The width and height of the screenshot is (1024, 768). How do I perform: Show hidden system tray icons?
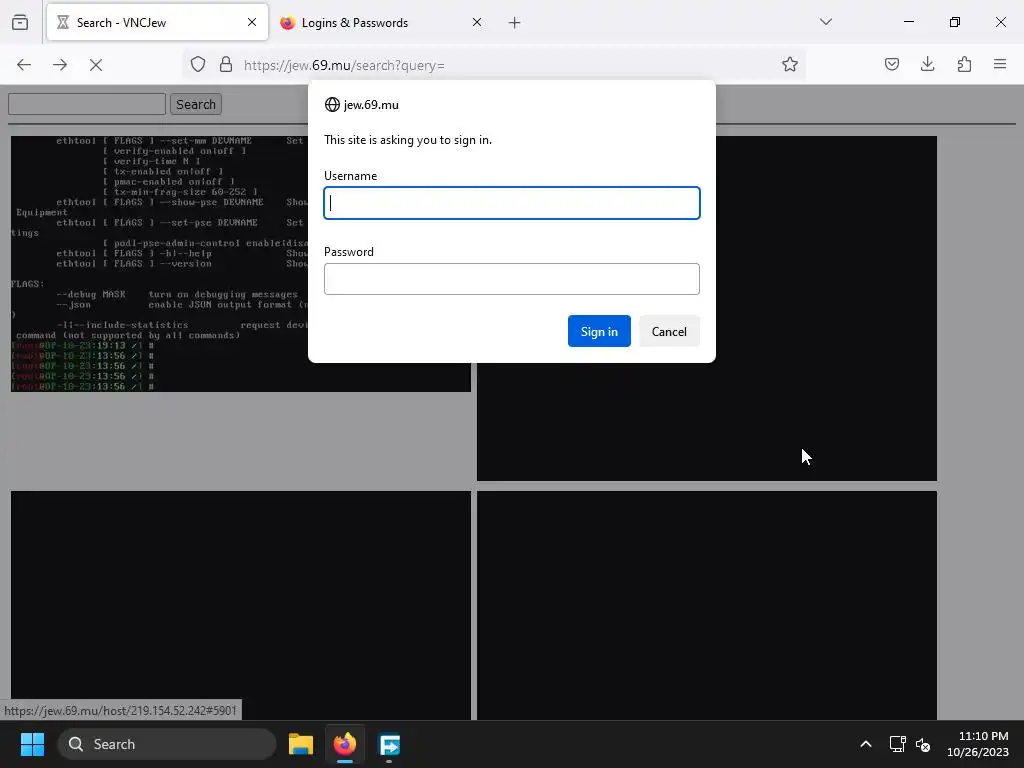point(866,744)
